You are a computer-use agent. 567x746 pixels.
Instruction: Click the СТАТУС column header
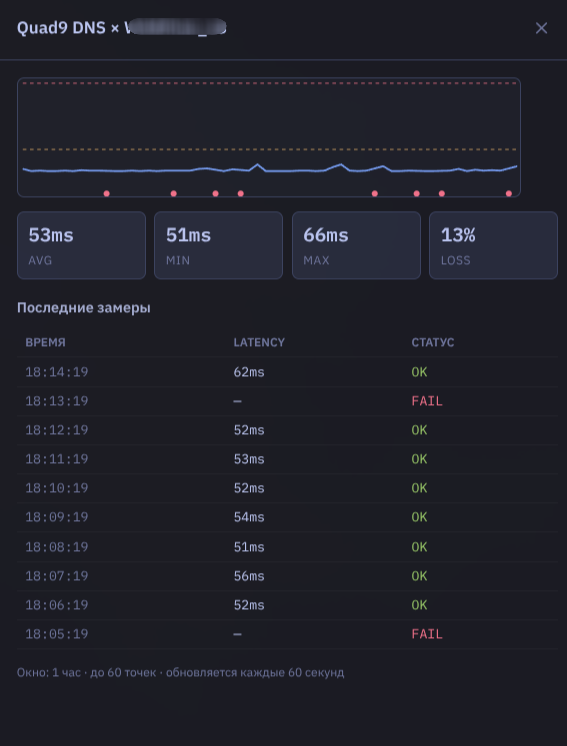[x=433, y=343]
